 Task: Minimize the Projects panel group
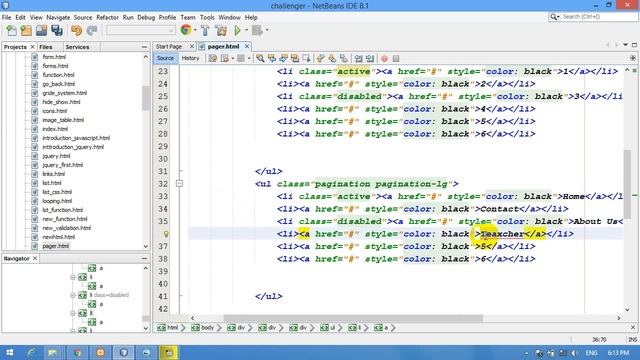144,47
